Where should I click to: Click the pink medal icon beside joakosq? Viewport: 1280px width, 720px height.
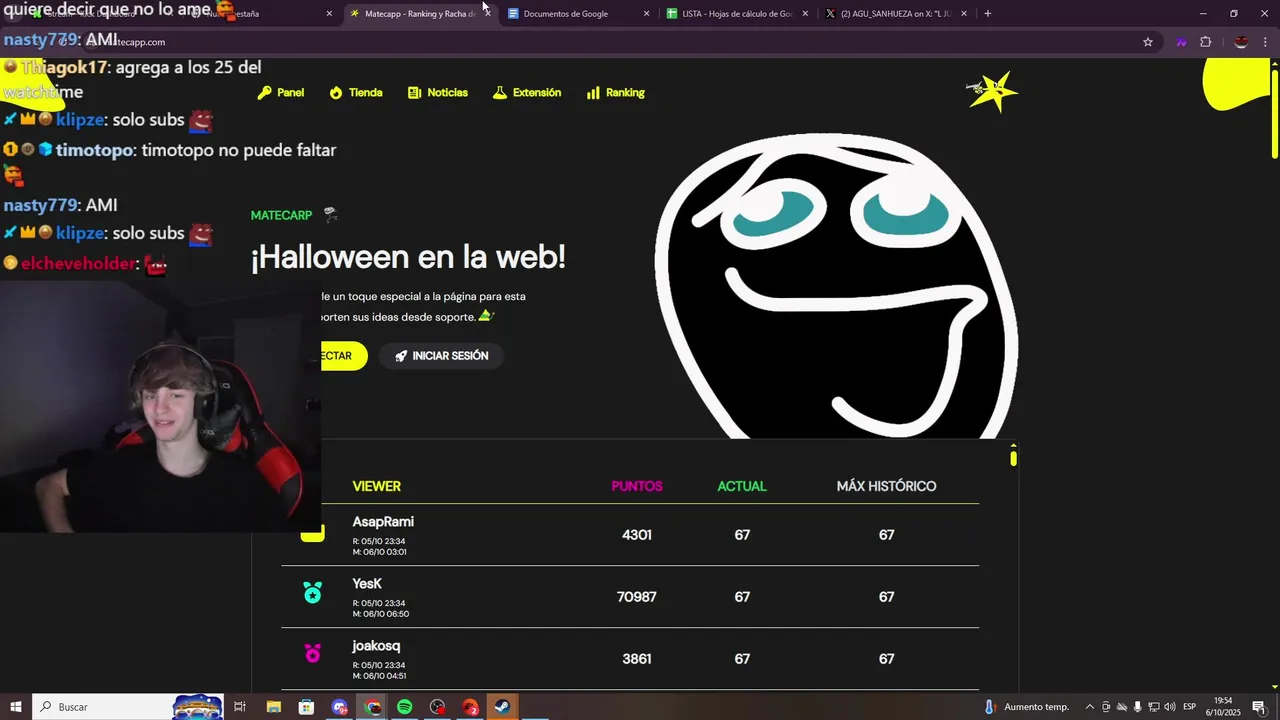click(x=313, y=653)
